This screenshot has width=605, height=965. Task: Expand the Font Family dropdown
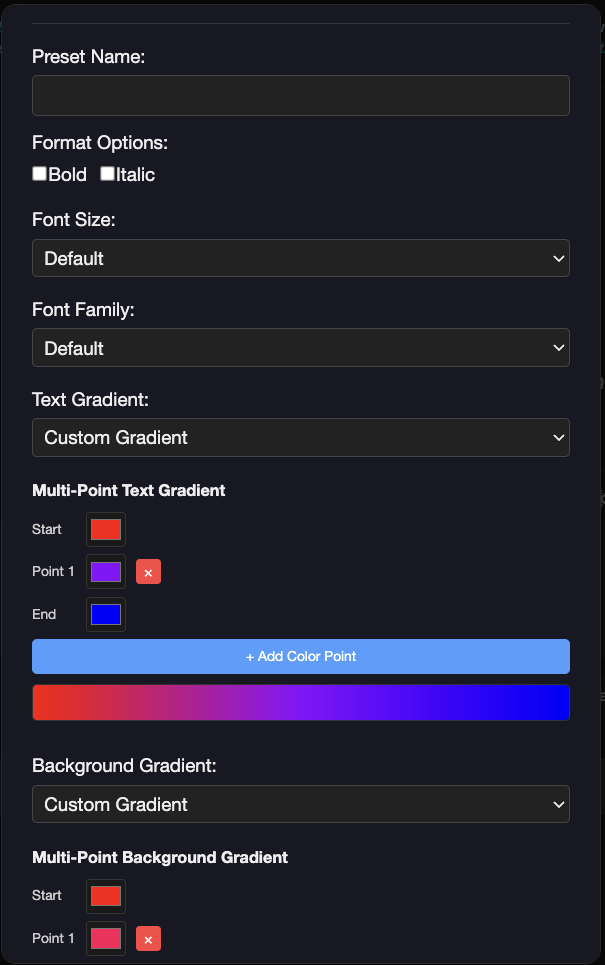[x=301, y=348]
